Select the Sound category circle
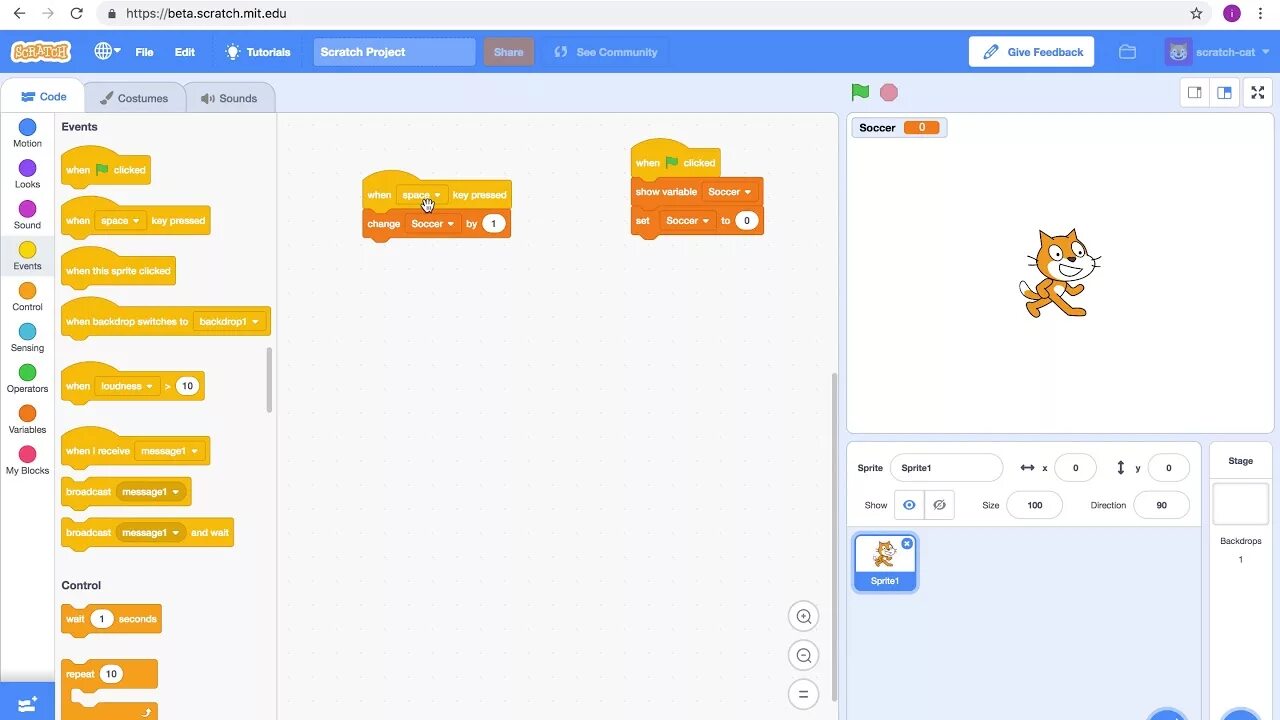The height and width of the screenshot is (720, 1280). [27, 209]
